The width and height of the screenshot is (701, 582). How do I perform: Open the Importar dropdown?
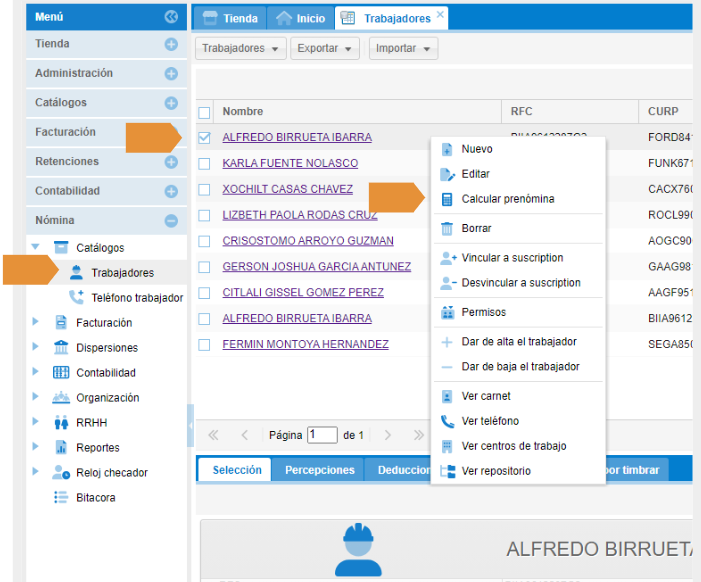tap(403, 48)
